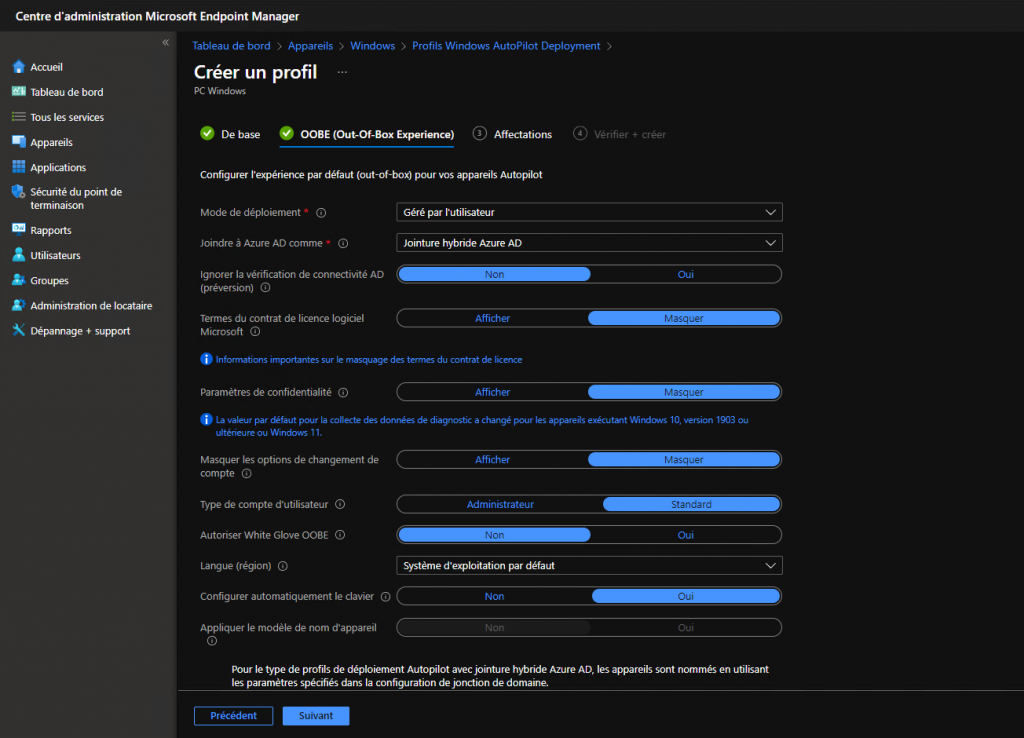Image resolution: width=1024 pixels, height=738 pixels.
Task: Set Configurer automatiquement le clavier to Oui
Action: point(686,596)
